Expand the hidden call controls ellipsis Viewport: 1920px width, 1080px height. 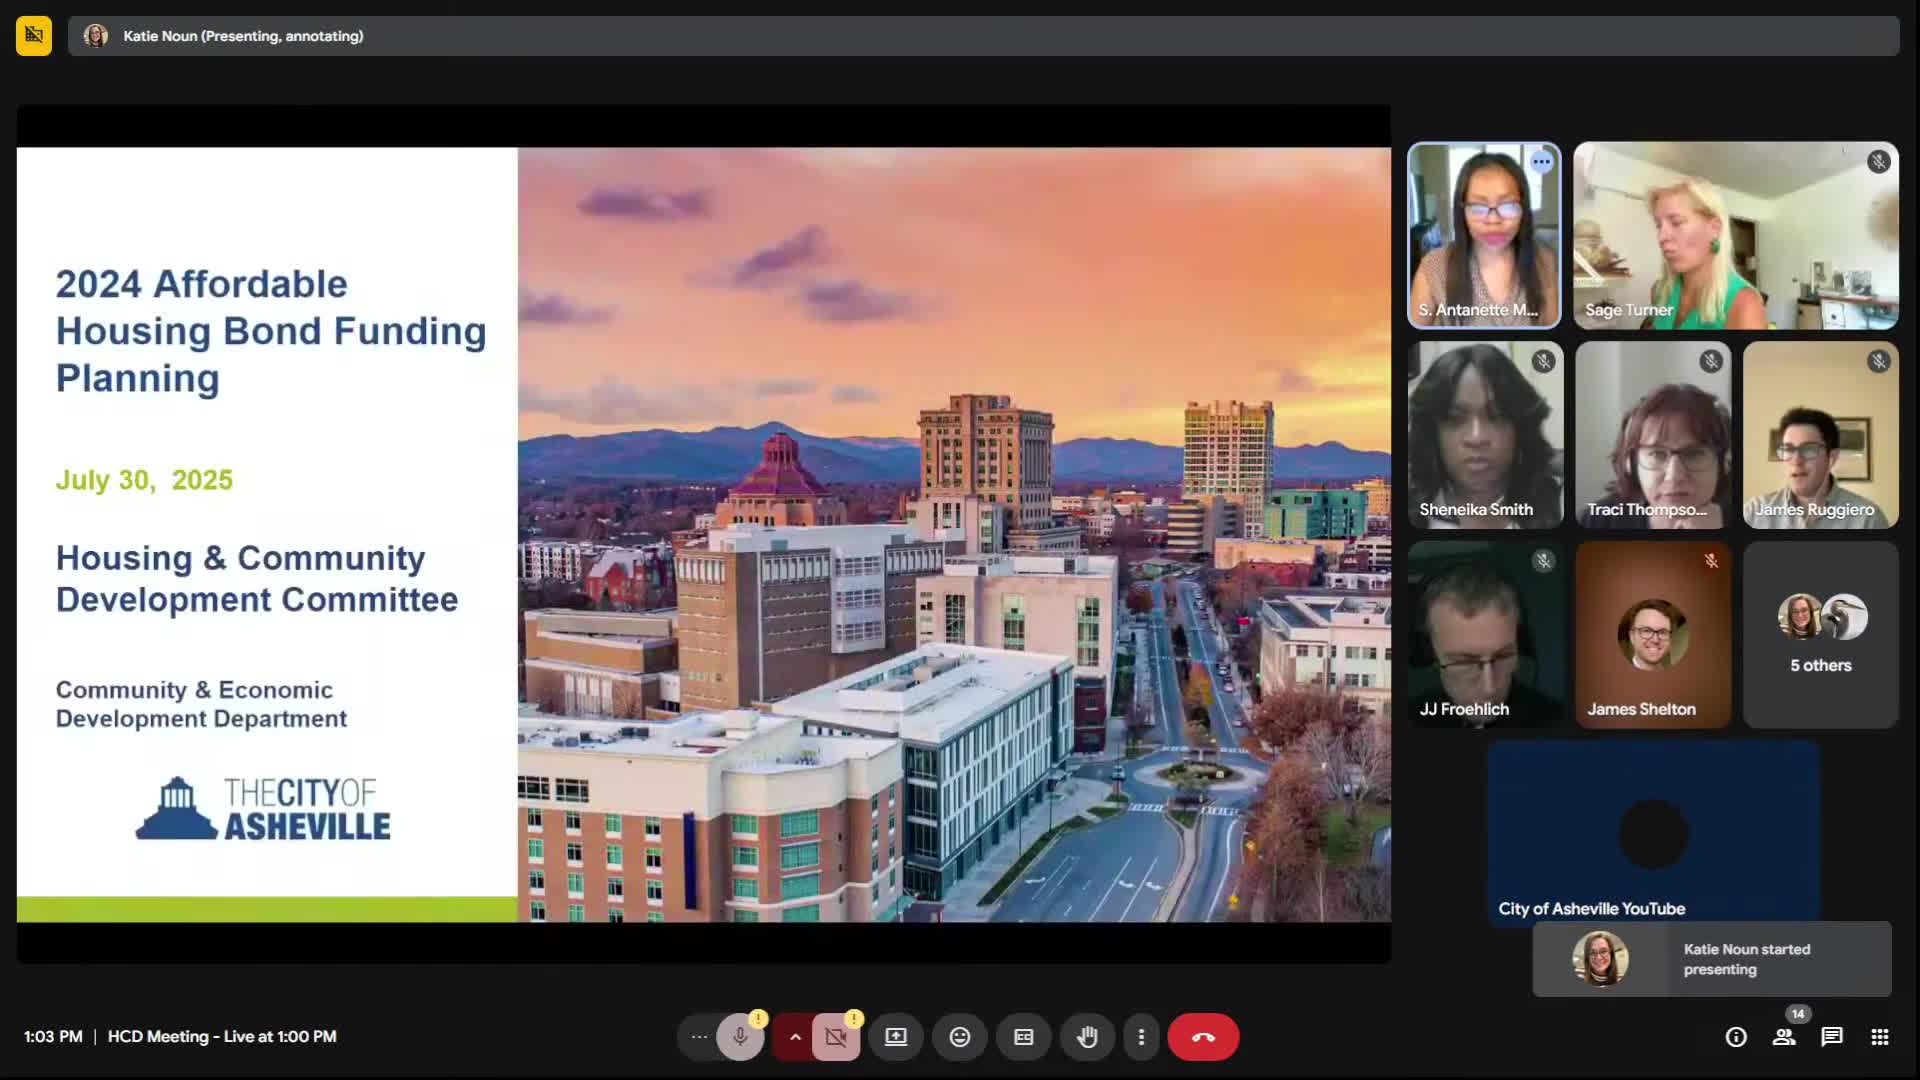point(698,1037)
